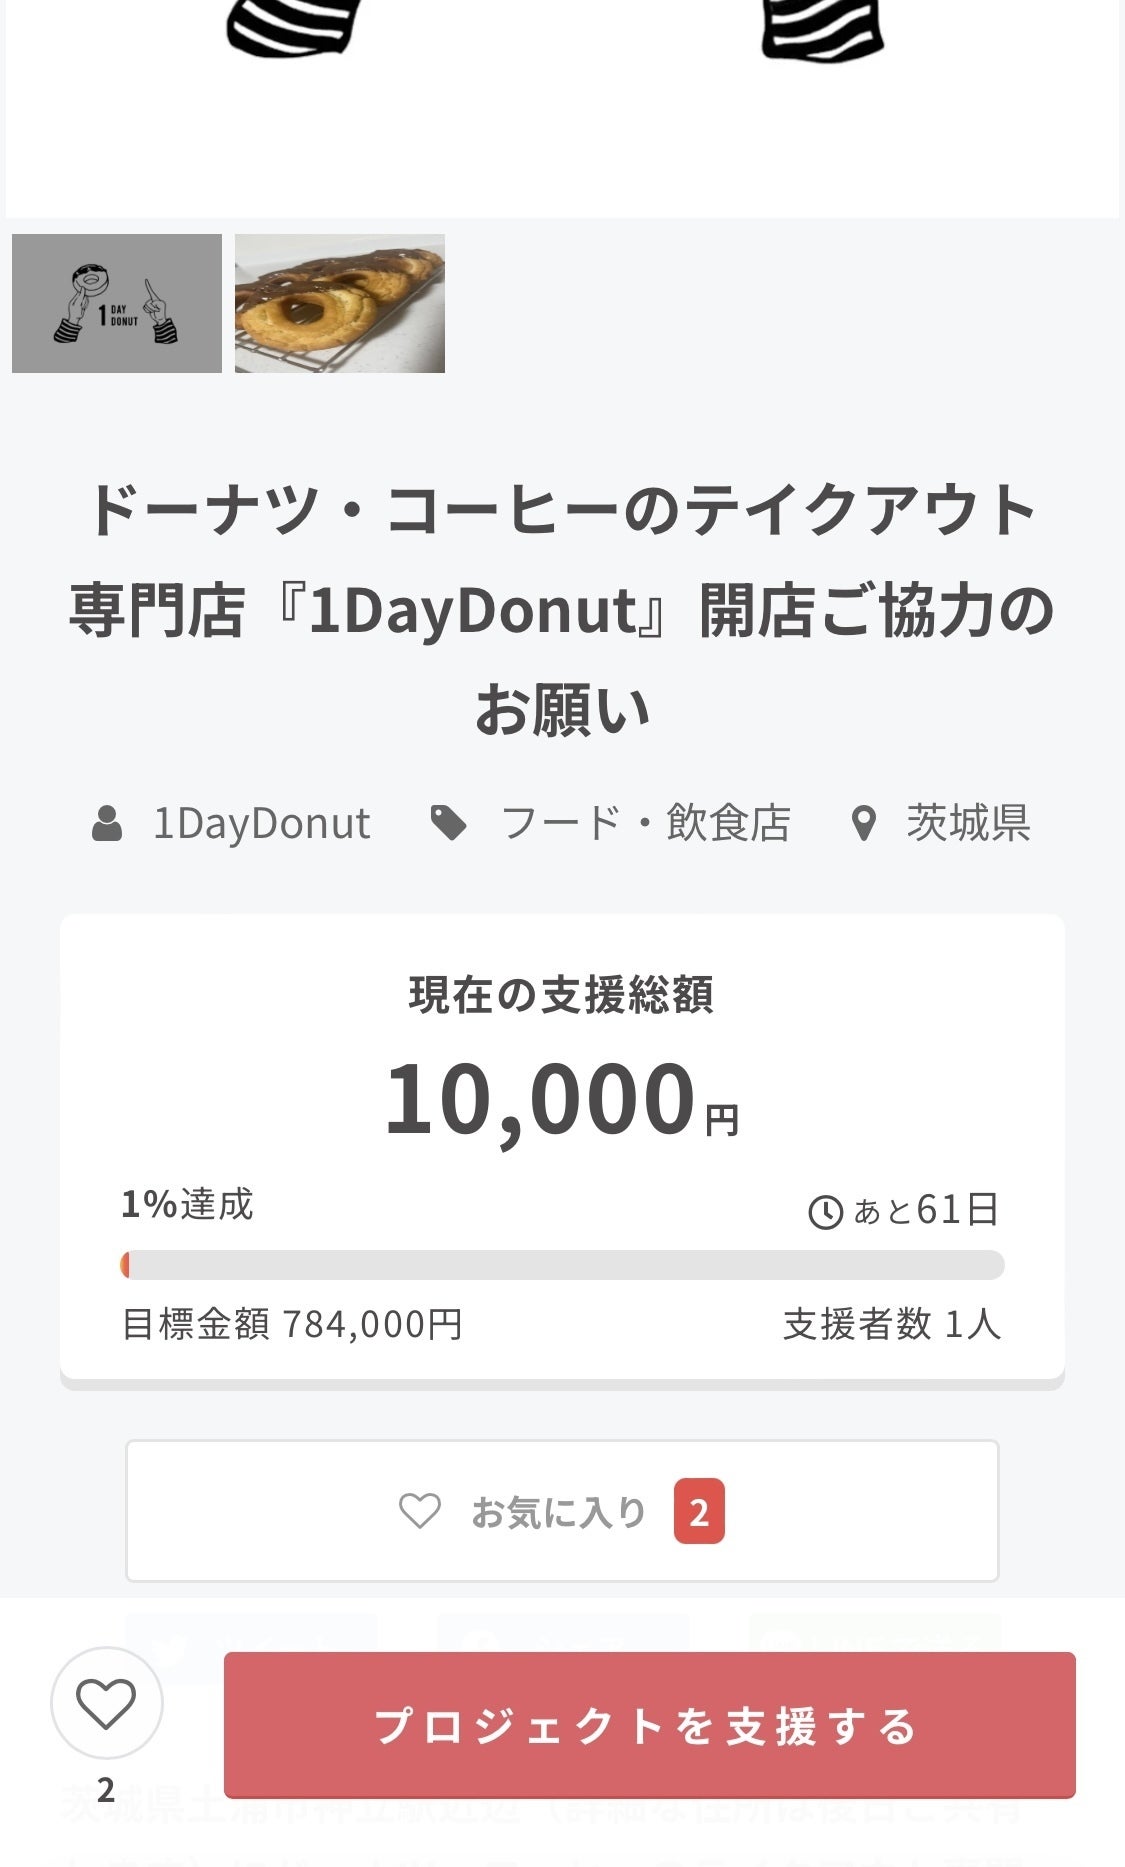Click the user profile icon beside 1DayDonut
1125x1867 pixels.
point(107,823)
